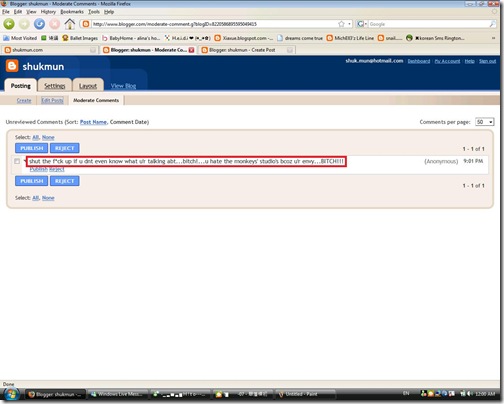Switch to the Settings tab
Viewport: 504px width, 404px height.
(55, 86)
